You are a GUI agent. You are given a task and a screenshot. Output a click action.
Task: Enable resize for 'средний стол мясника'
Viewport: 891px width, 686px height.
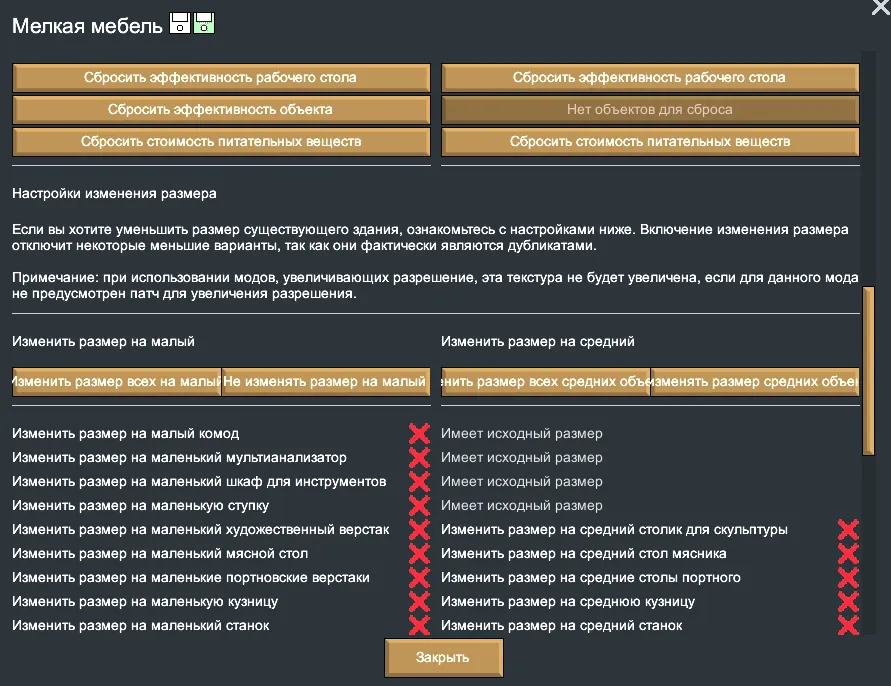coord(848,554)
